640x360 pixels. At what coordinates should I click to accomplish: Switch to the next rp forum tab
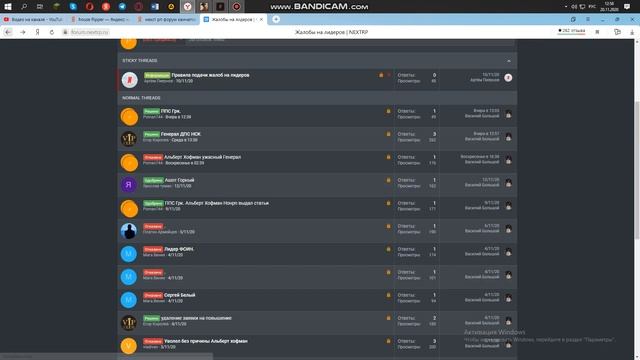(166, 19)
